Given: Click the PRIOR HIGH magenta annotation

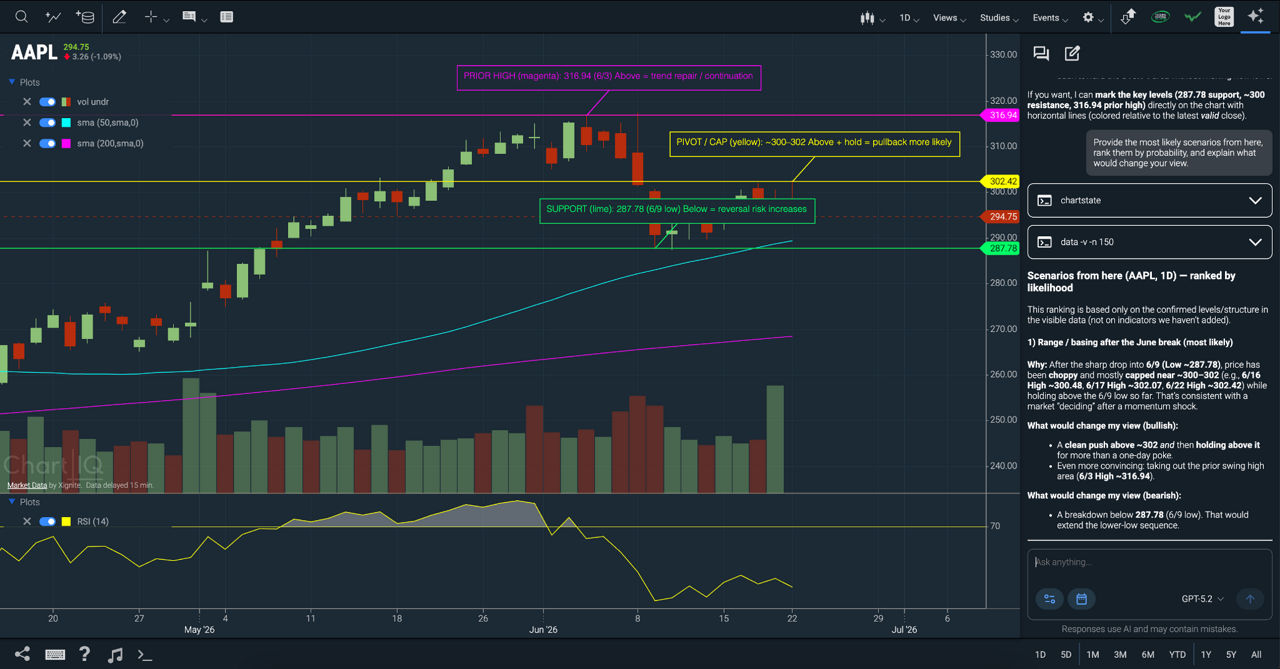Looking at the screenshot, I should point(609,76).
